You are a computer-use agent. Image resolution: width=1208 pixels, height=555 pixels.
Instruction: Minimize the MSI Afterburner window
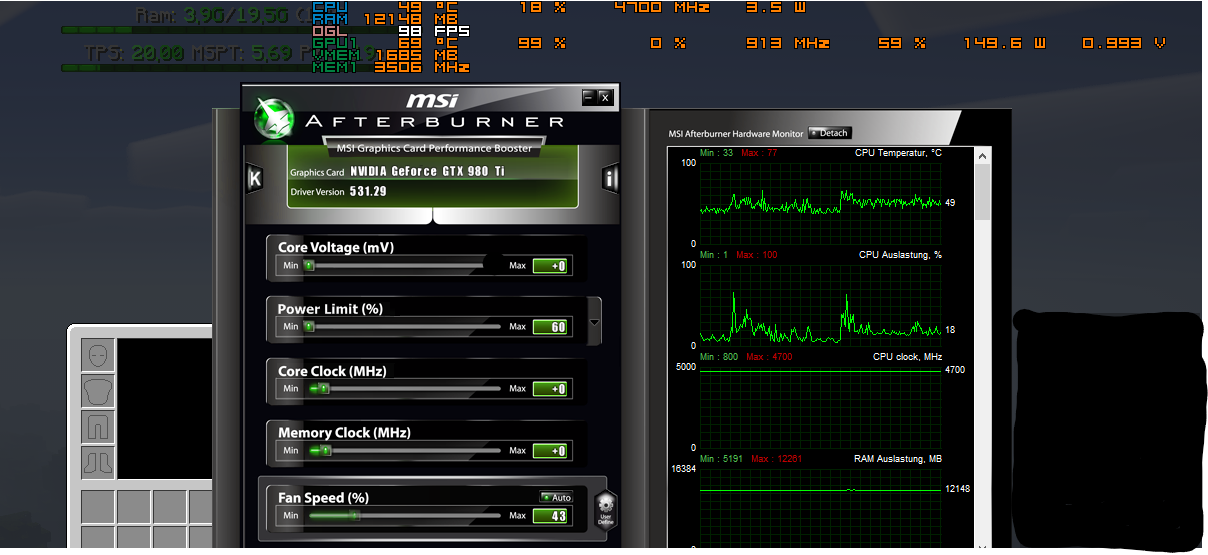589,97
